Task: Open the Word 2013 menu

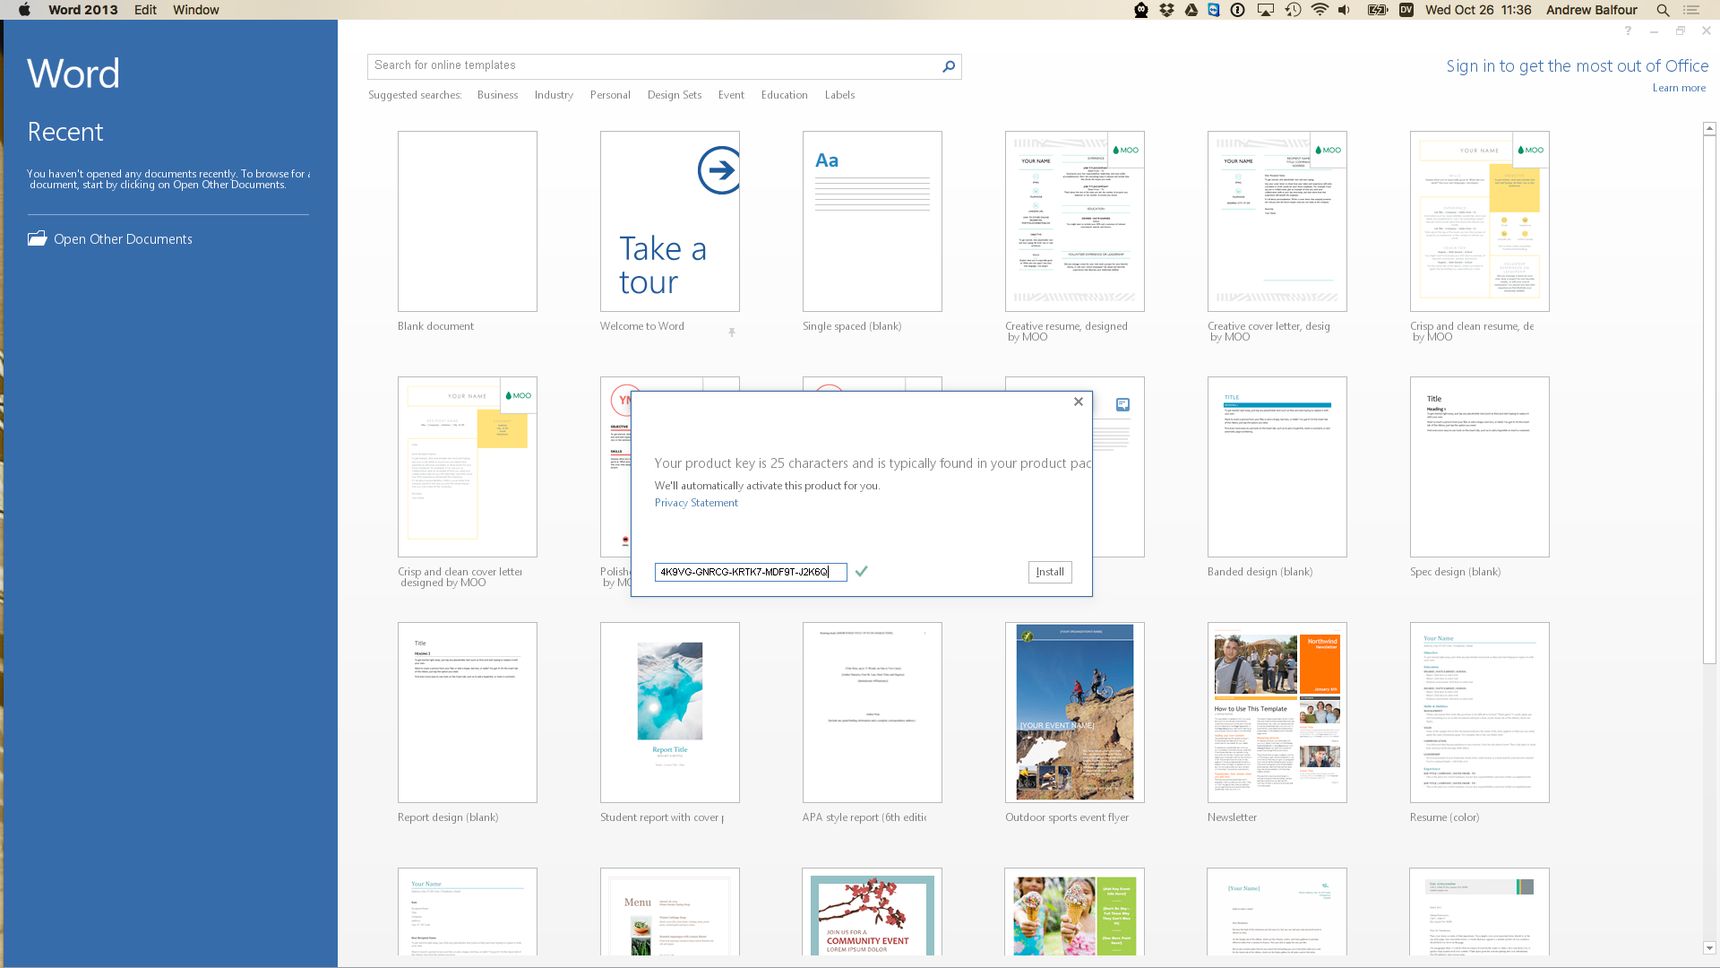Action: [x=83, y=10]
